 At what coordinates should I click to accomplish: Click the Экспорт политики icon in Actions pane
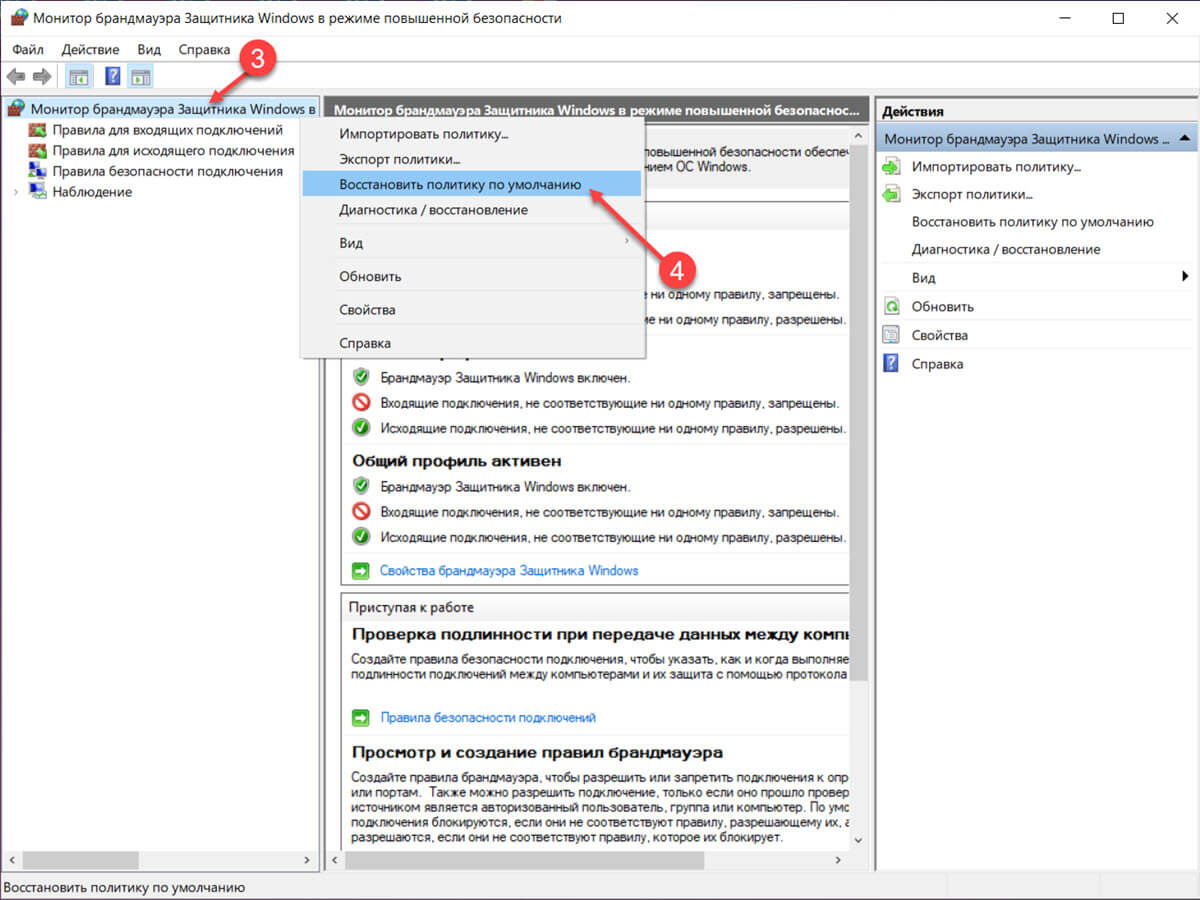tap(891, 194)
